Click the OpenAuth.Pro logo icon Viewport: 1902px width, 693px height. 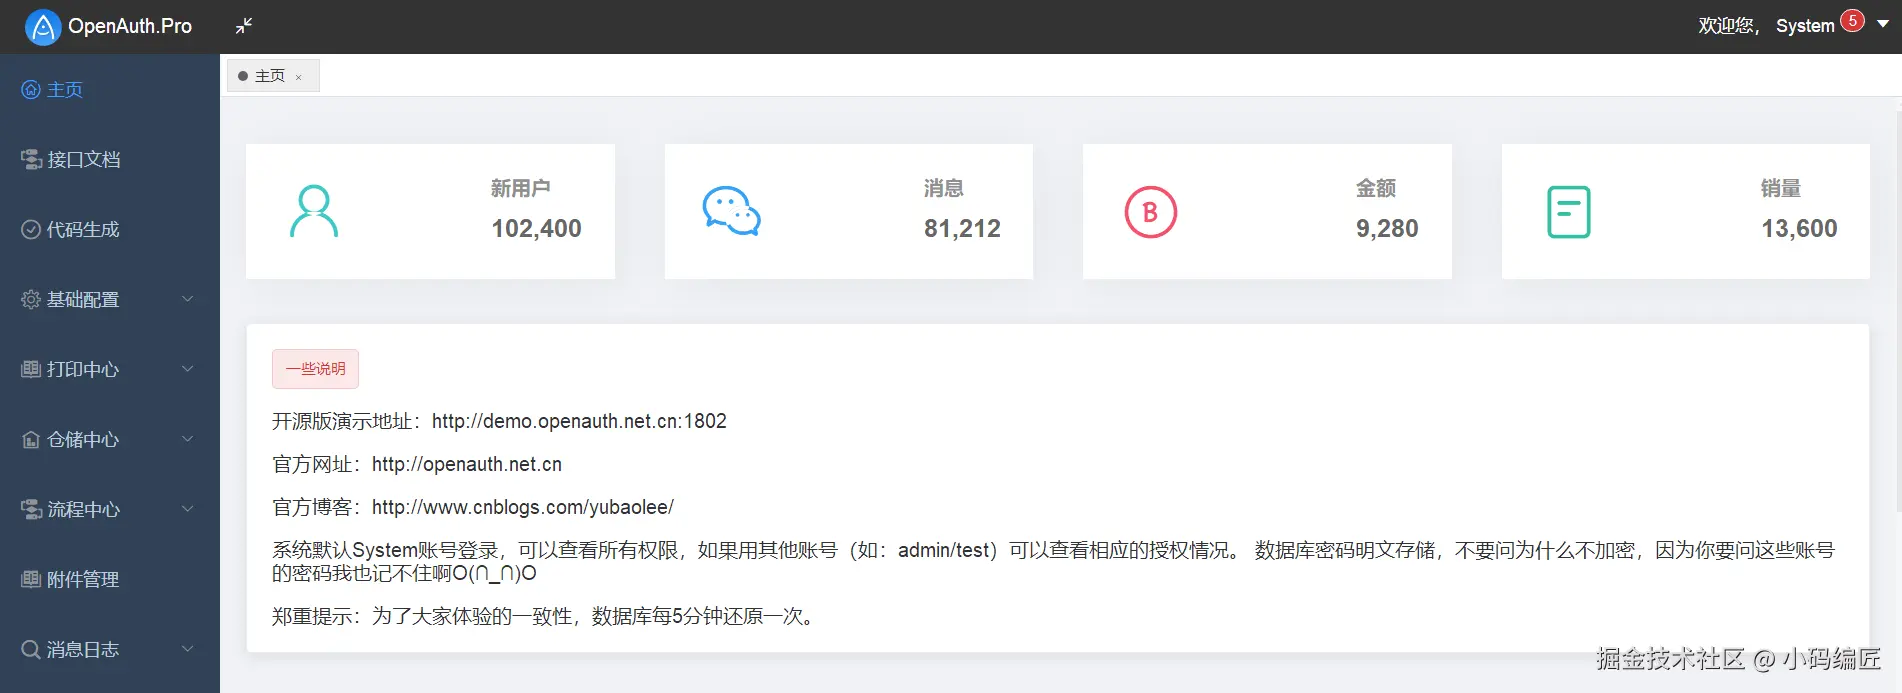[43, 27]
